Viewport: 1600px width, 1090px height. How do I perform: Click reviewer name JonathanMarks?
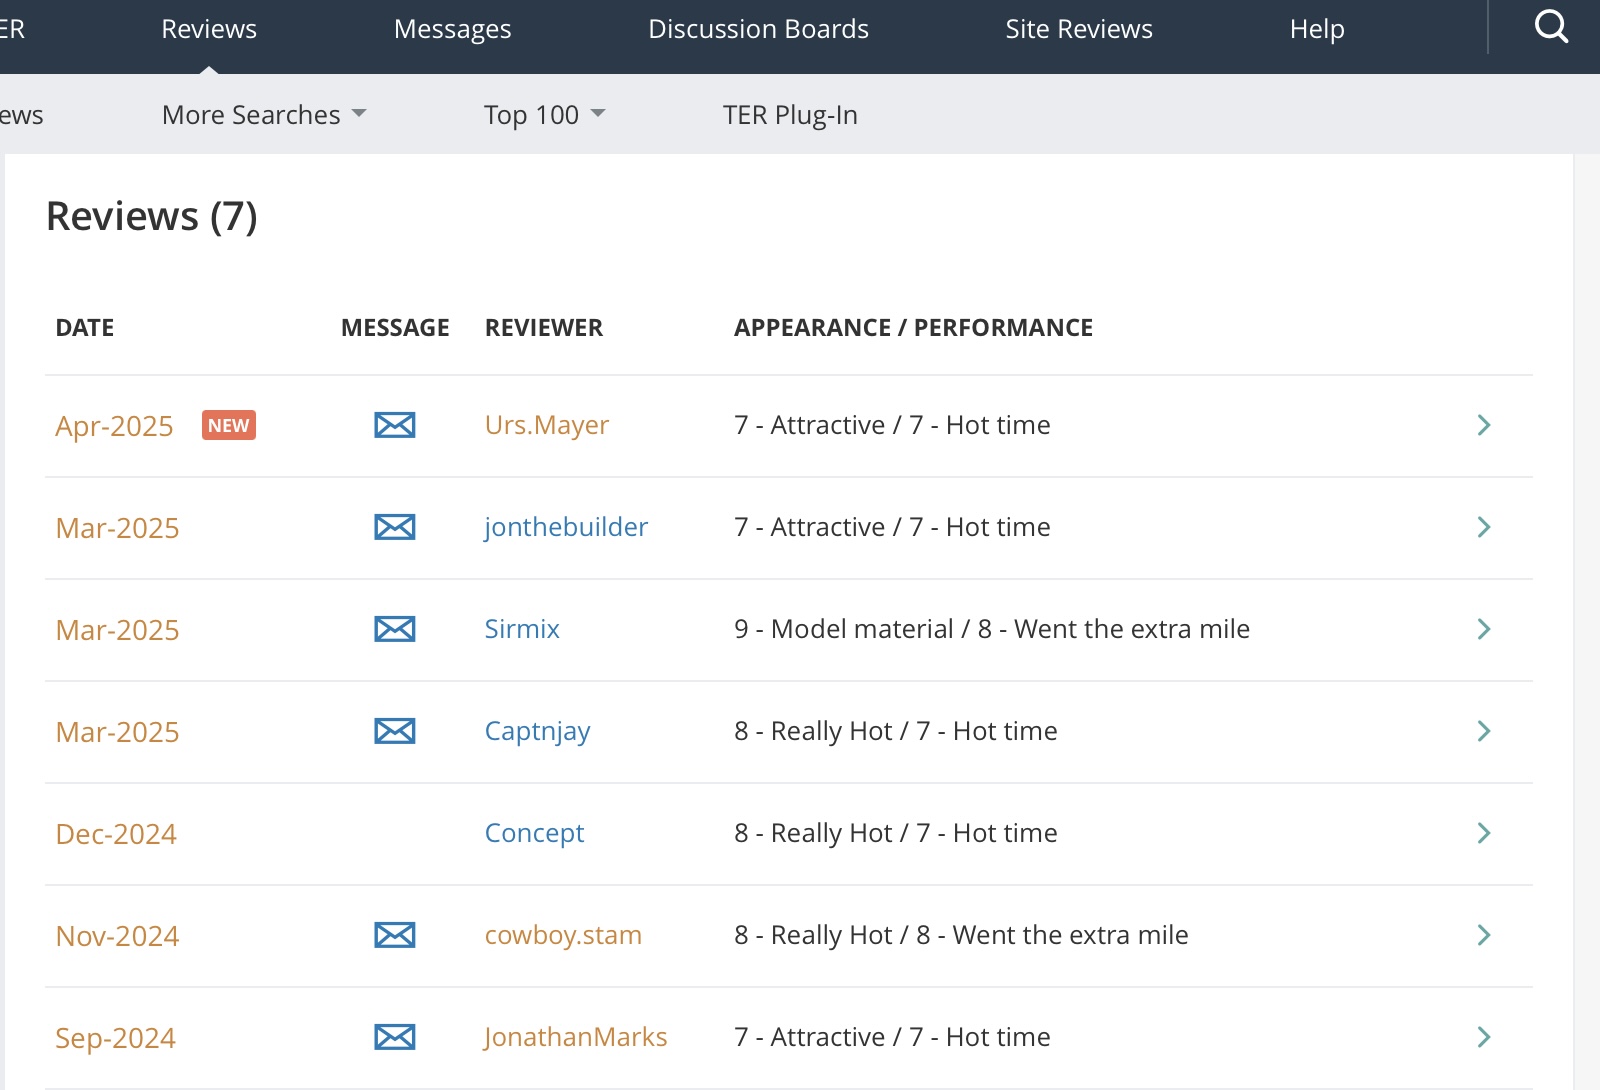(575, 1037)
